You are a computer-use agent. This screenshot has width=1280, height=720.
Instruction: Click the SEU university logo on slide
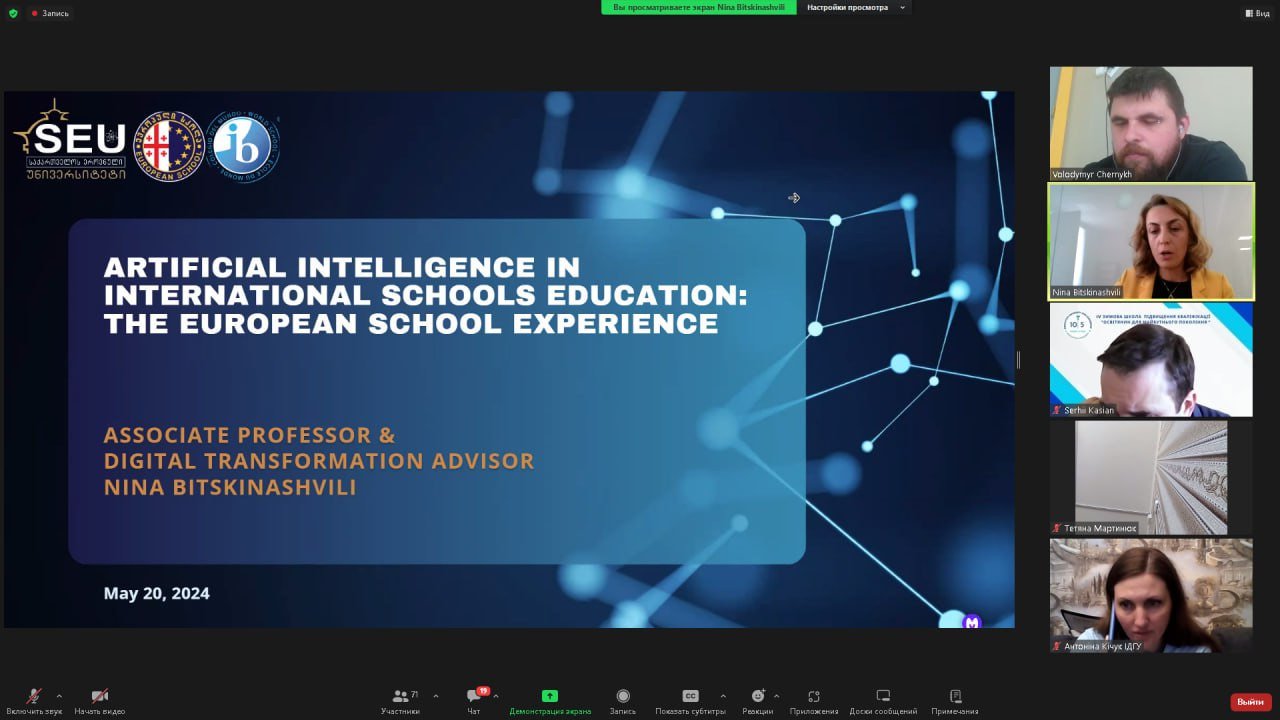(x=72, y=140)
